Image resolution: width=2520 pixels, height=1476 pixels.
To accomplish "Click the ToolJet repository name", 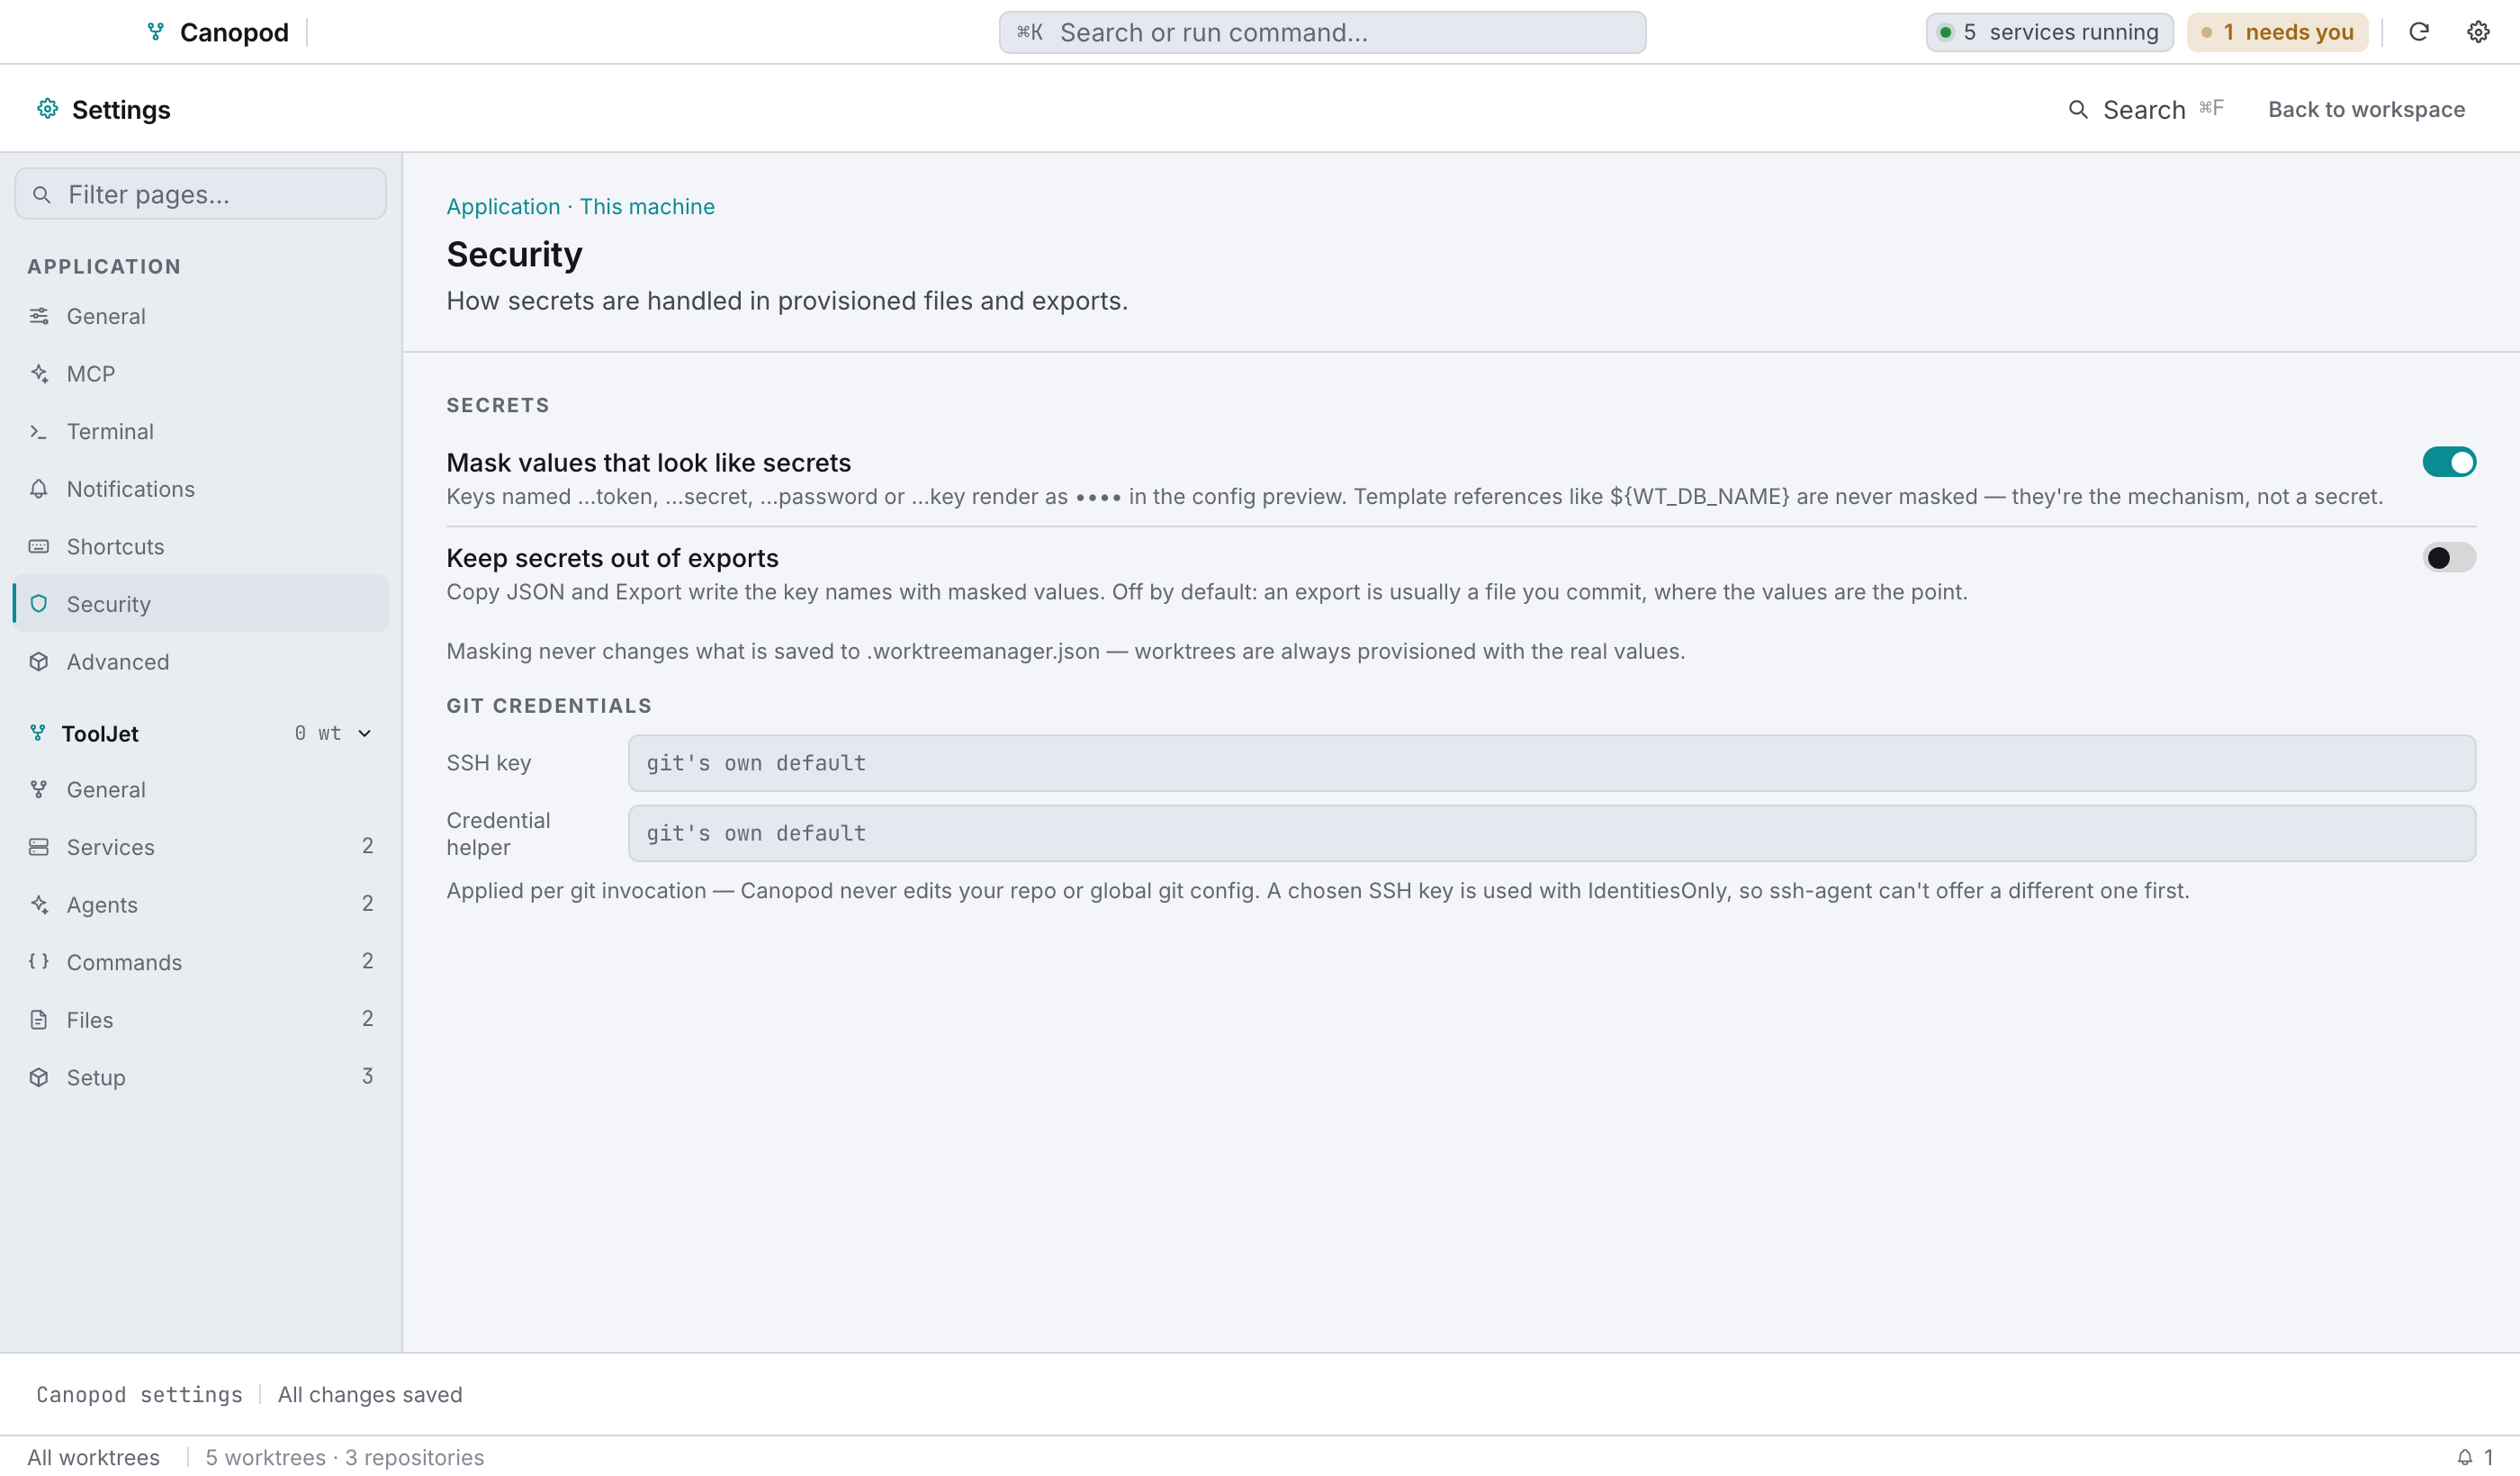I will pyautogui.click(x=100, y=733).
